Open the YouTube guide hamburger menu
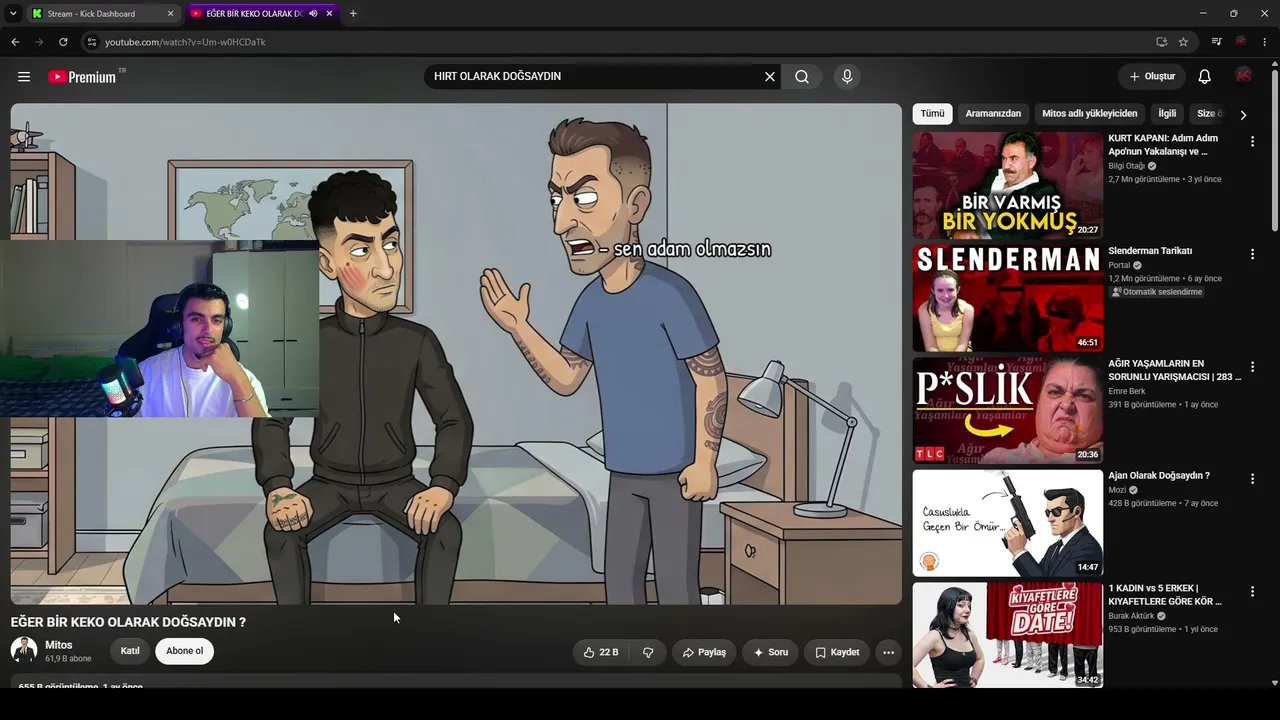Screen dimensions: 1280x720 pyautogui.click(x=24, y=77)
